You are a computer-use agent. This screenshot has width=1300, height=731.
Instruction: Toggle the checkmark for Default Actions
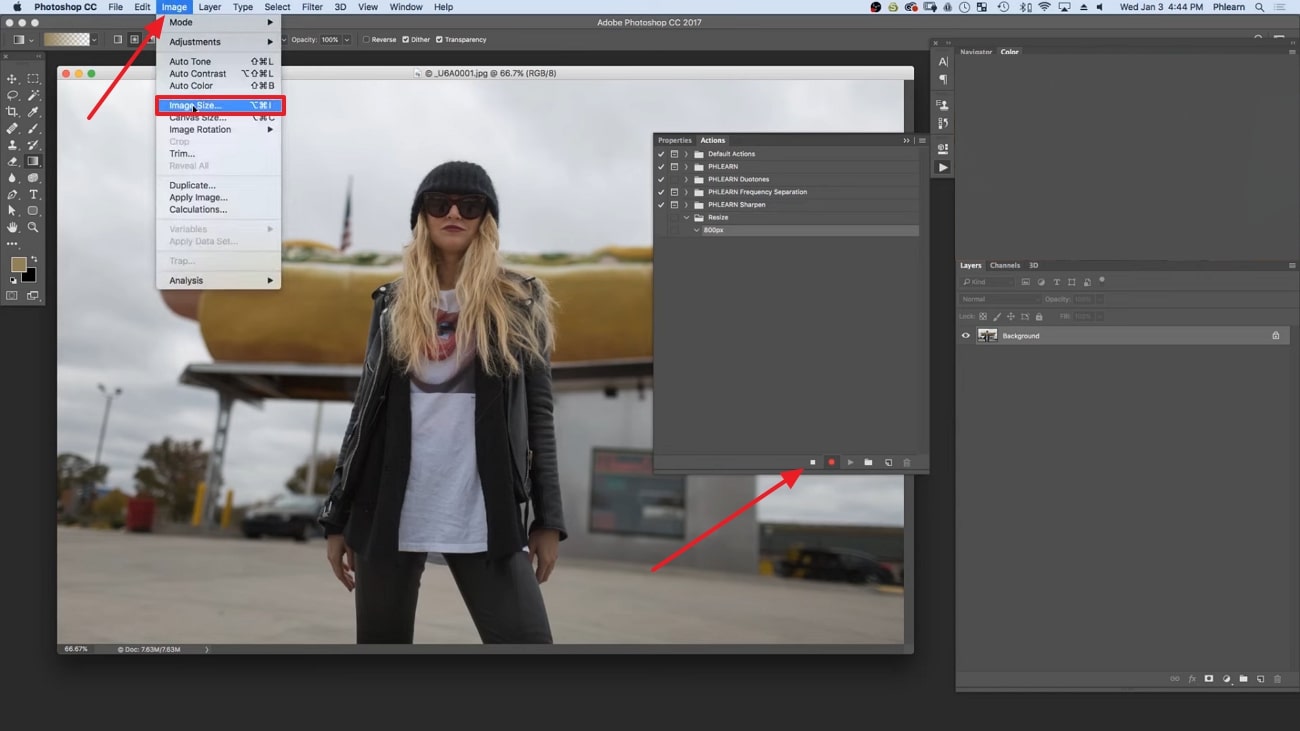(x=661, y=154)
